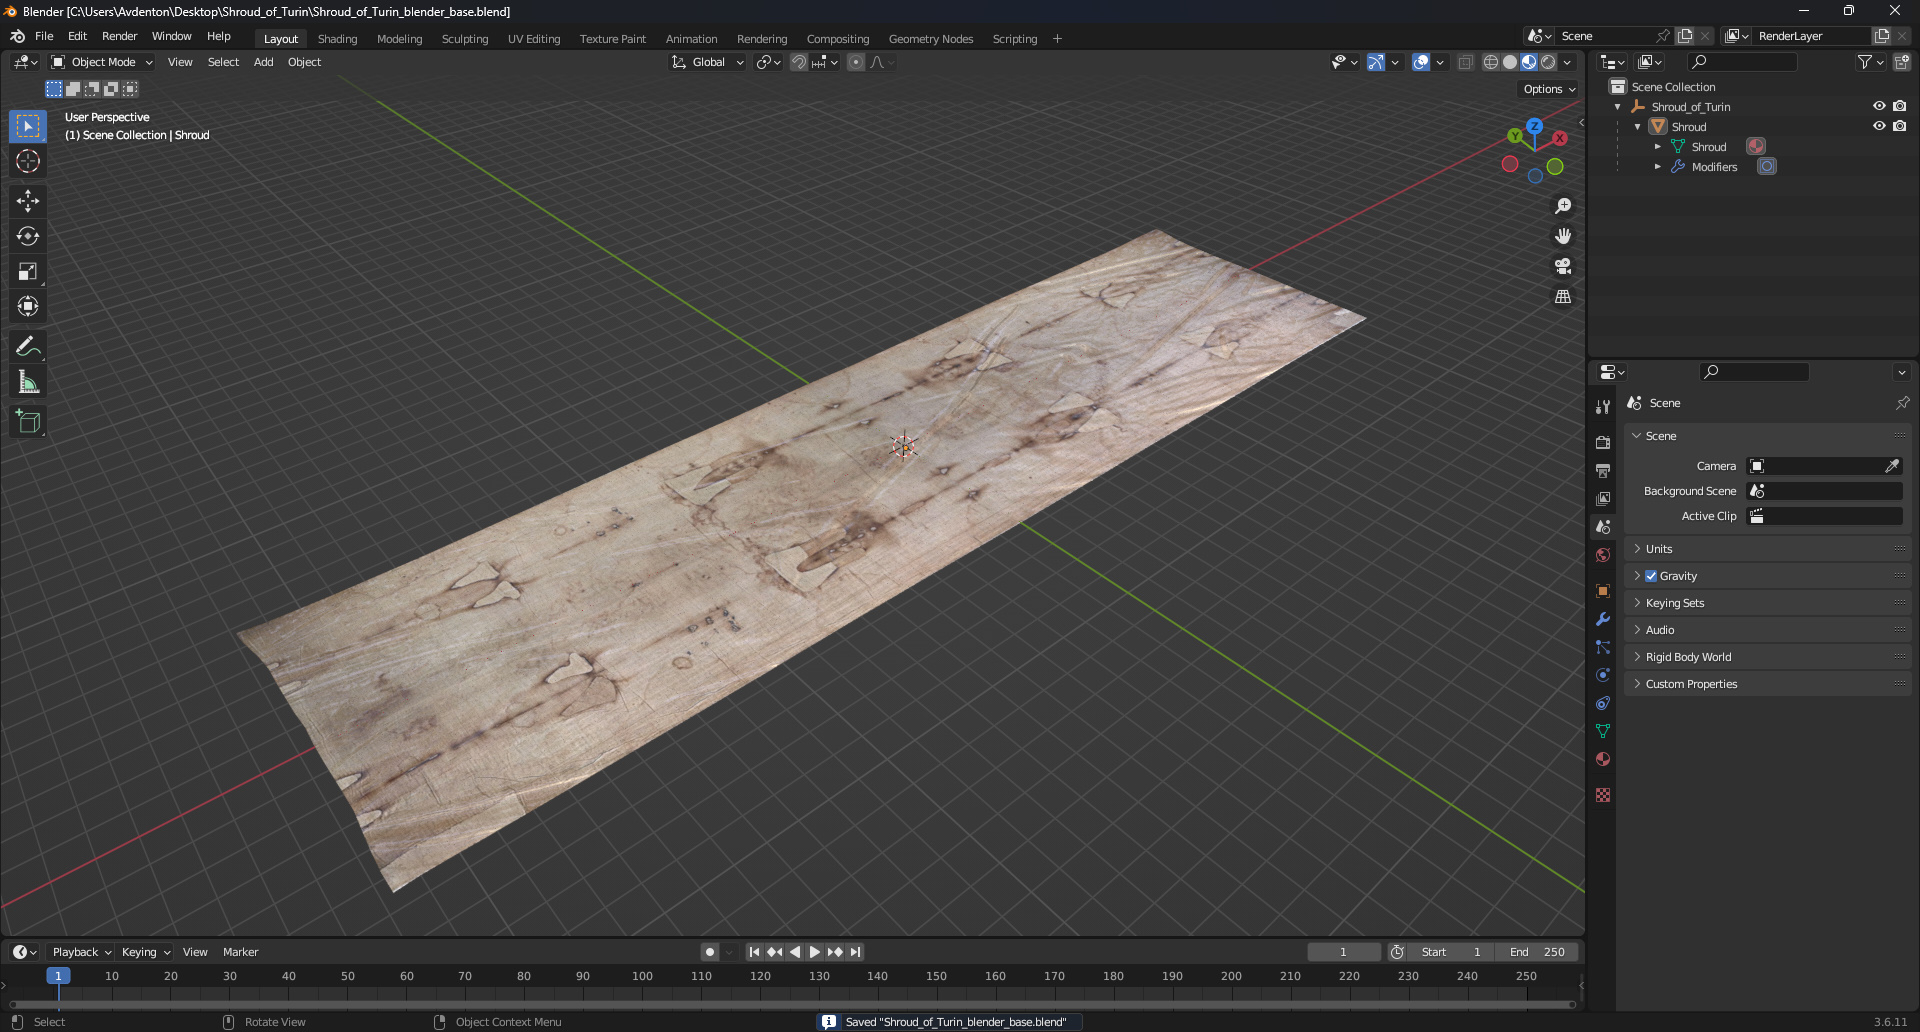Expand the Keying Sets panel

(x=1768, y=603)
